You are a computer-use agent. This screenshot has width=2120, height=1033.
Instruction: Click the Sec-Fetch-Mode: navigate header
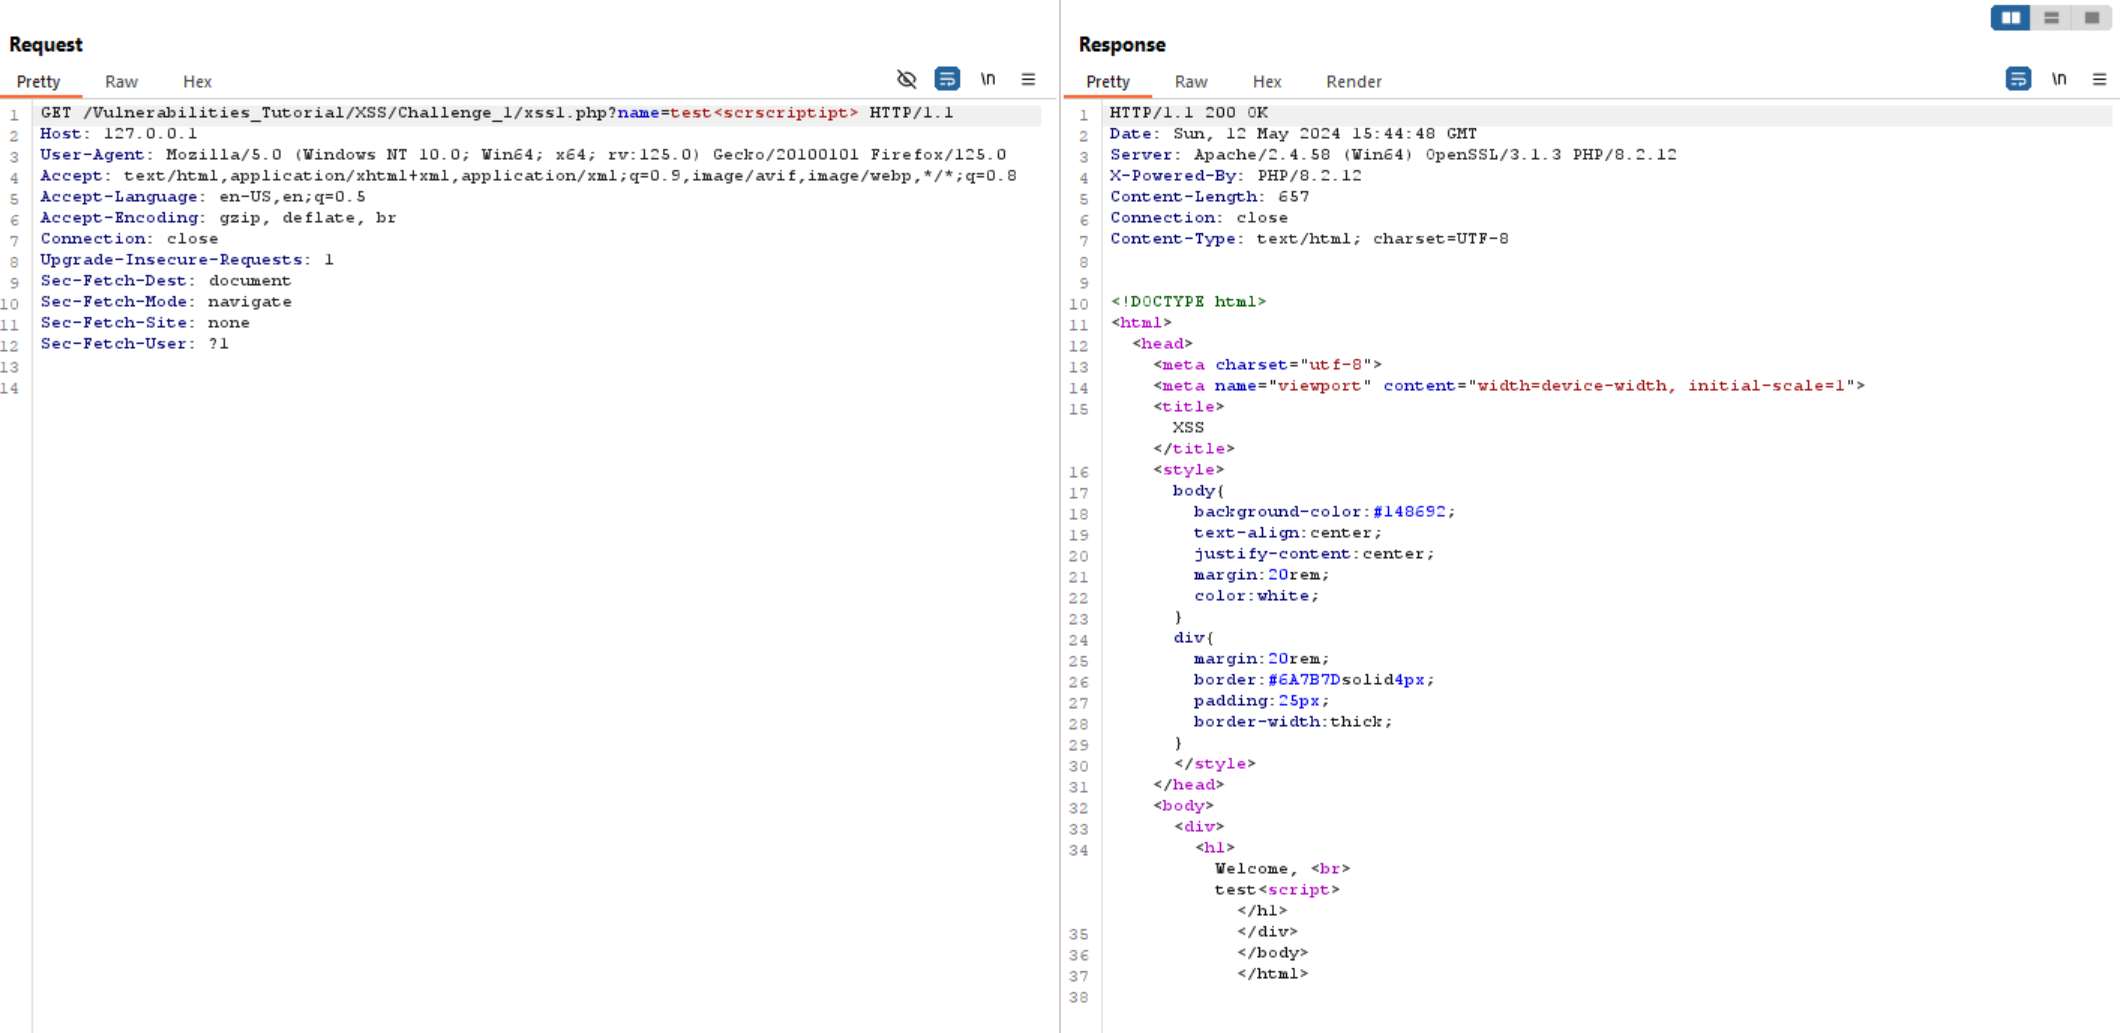[166, 302]
